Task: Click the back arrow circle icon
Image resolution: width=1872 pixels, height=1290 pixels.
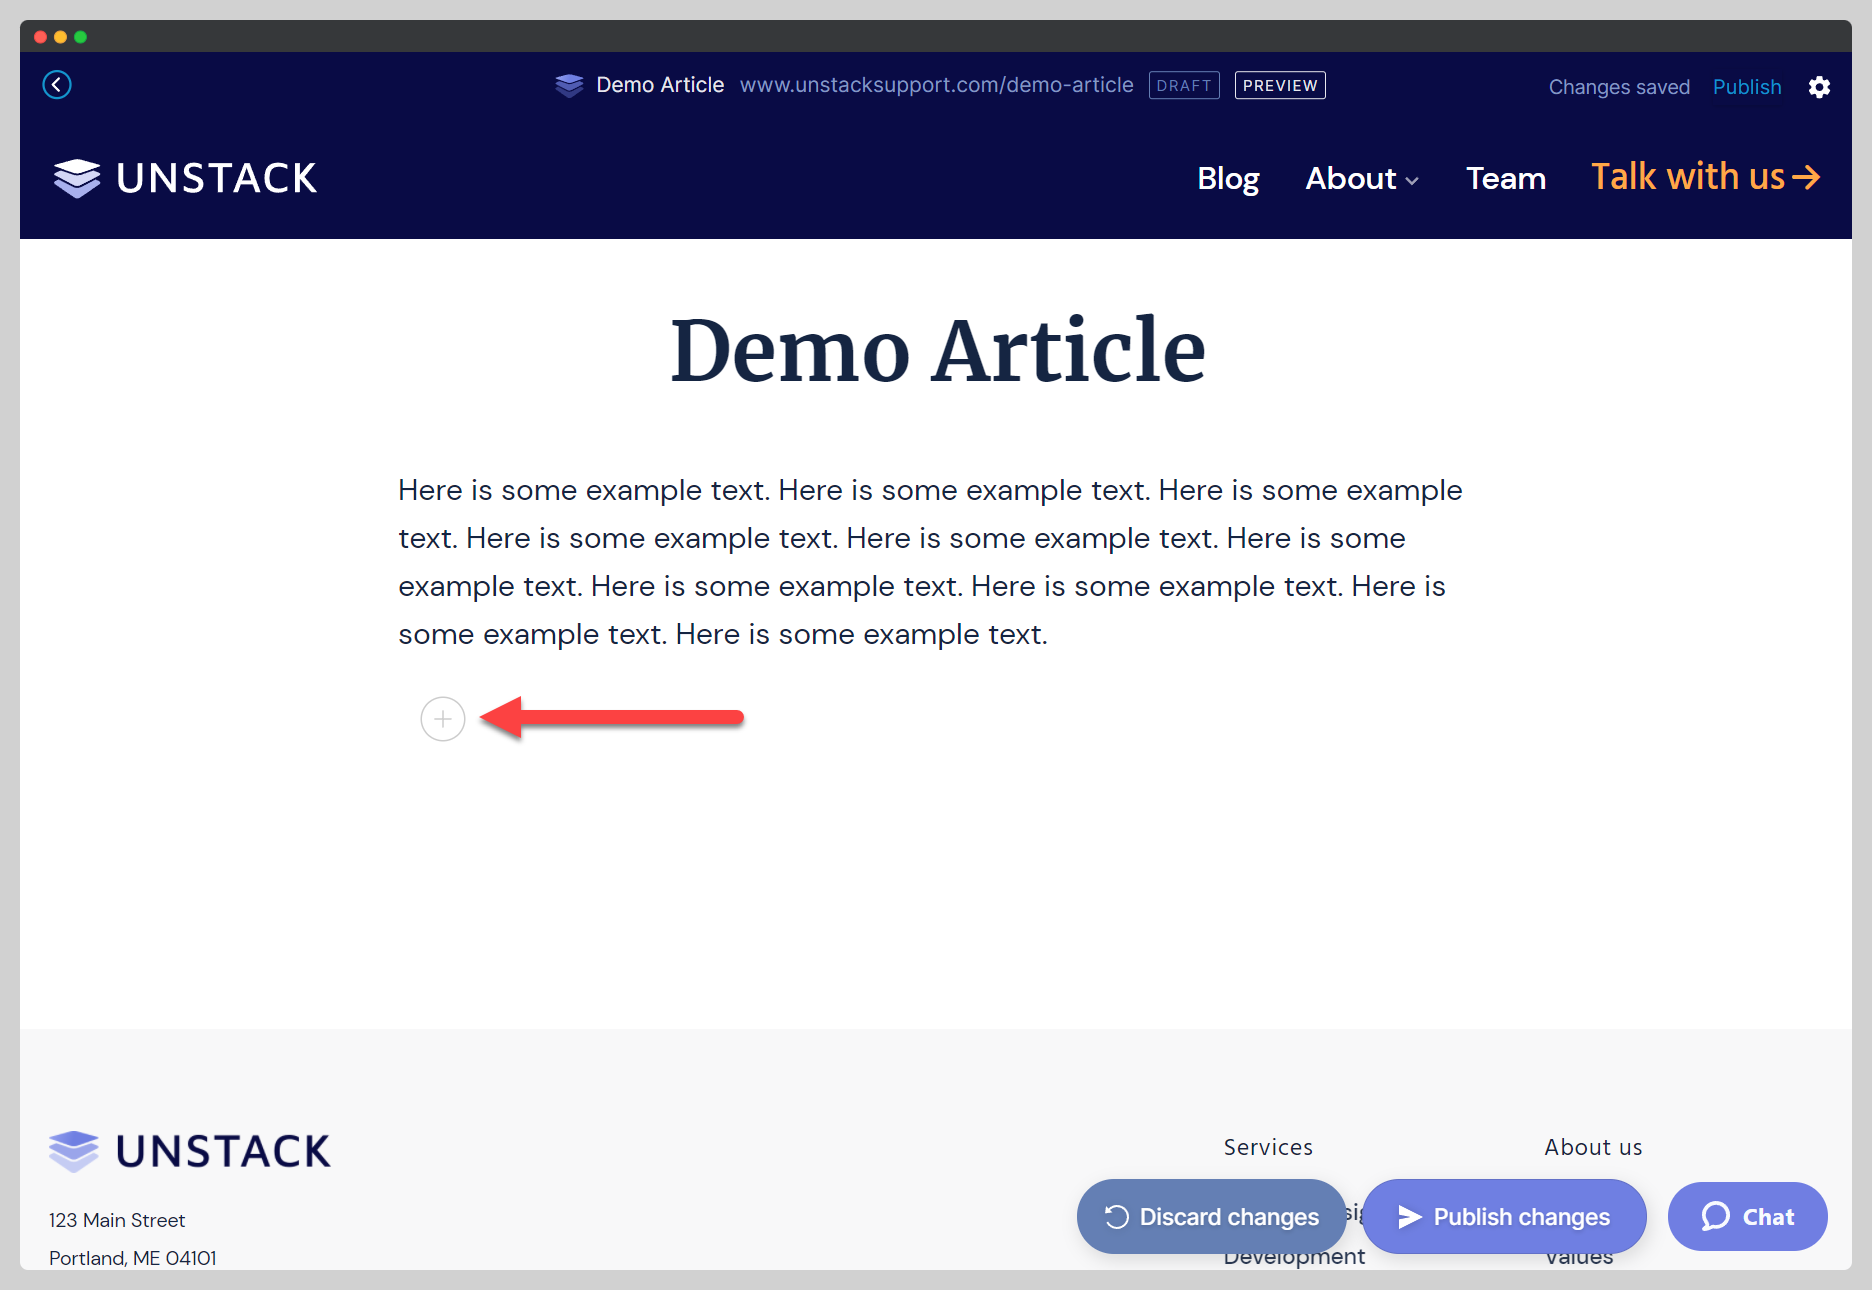Action: coord(57,85)
